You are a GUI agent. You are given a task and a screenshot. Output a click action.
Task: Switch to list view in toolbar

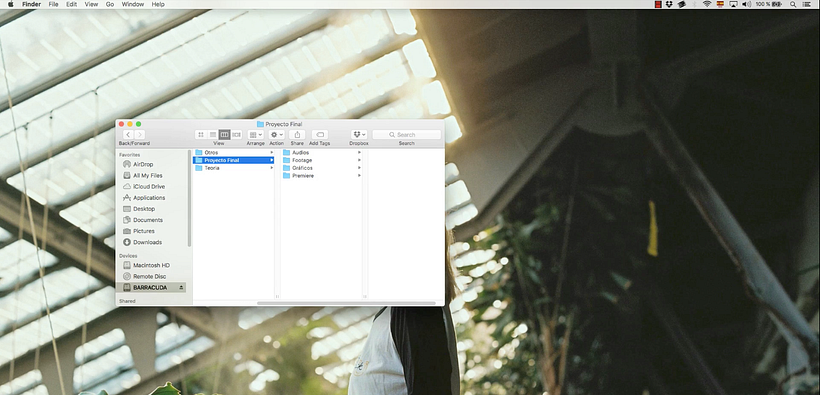[x=213, y=135]
